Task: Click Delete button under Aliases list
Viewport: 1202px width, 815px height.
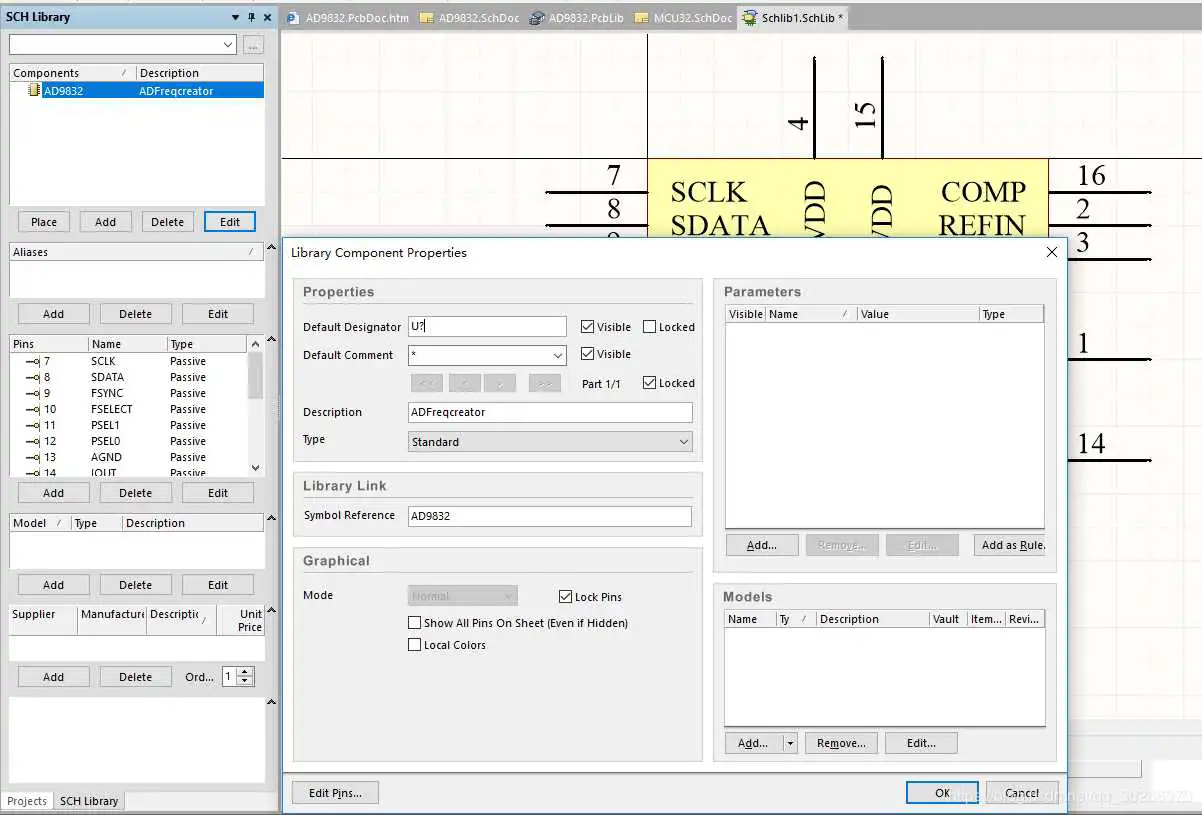Action: point(135,314)
